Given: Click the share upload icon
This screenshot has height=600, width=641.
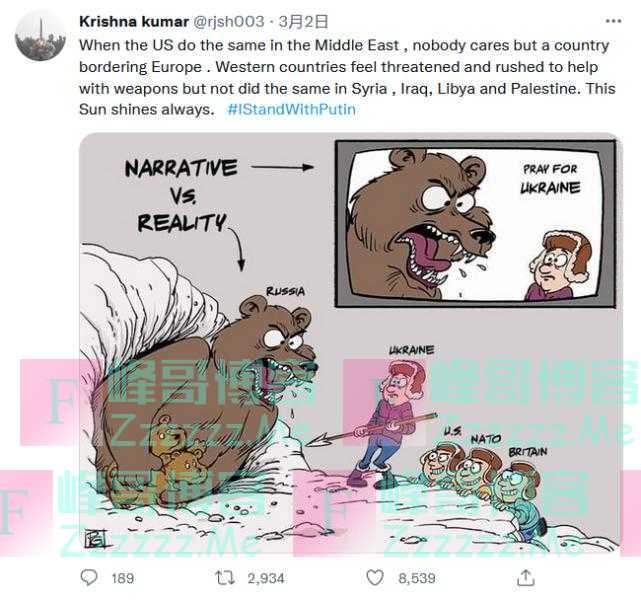Looking at the screenshot, I should coord(526,578).
